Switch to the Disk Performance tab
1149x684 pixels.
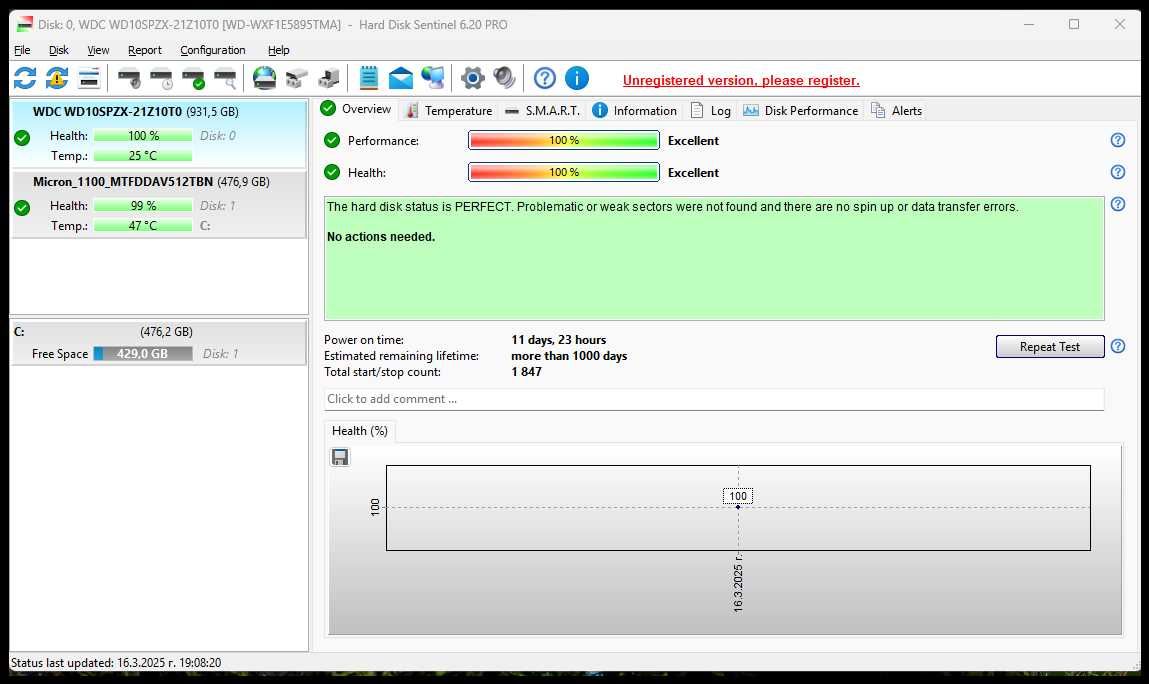[x=800, y=111]
